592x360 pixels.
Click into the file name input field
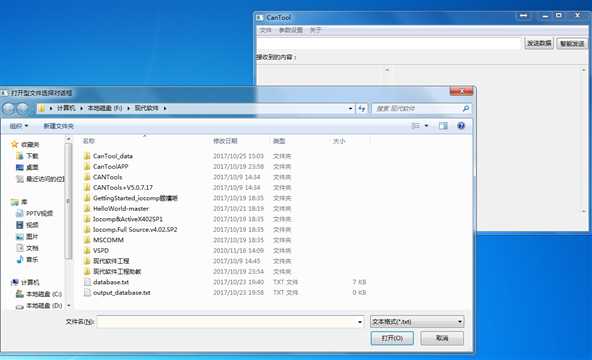point(227,322)
